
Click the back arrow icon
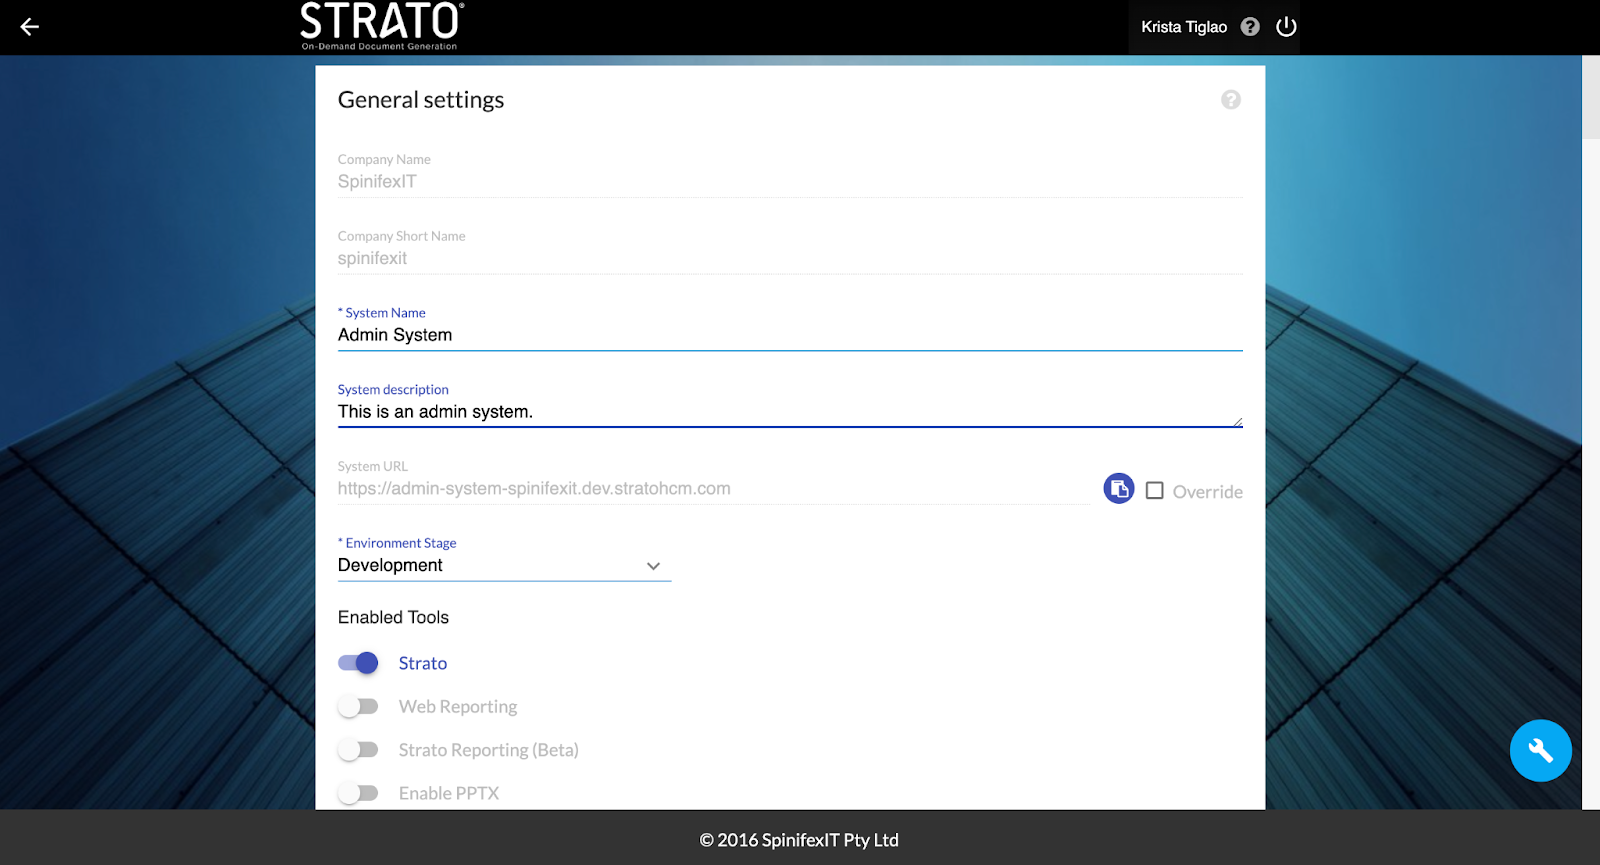pos(30,27)
